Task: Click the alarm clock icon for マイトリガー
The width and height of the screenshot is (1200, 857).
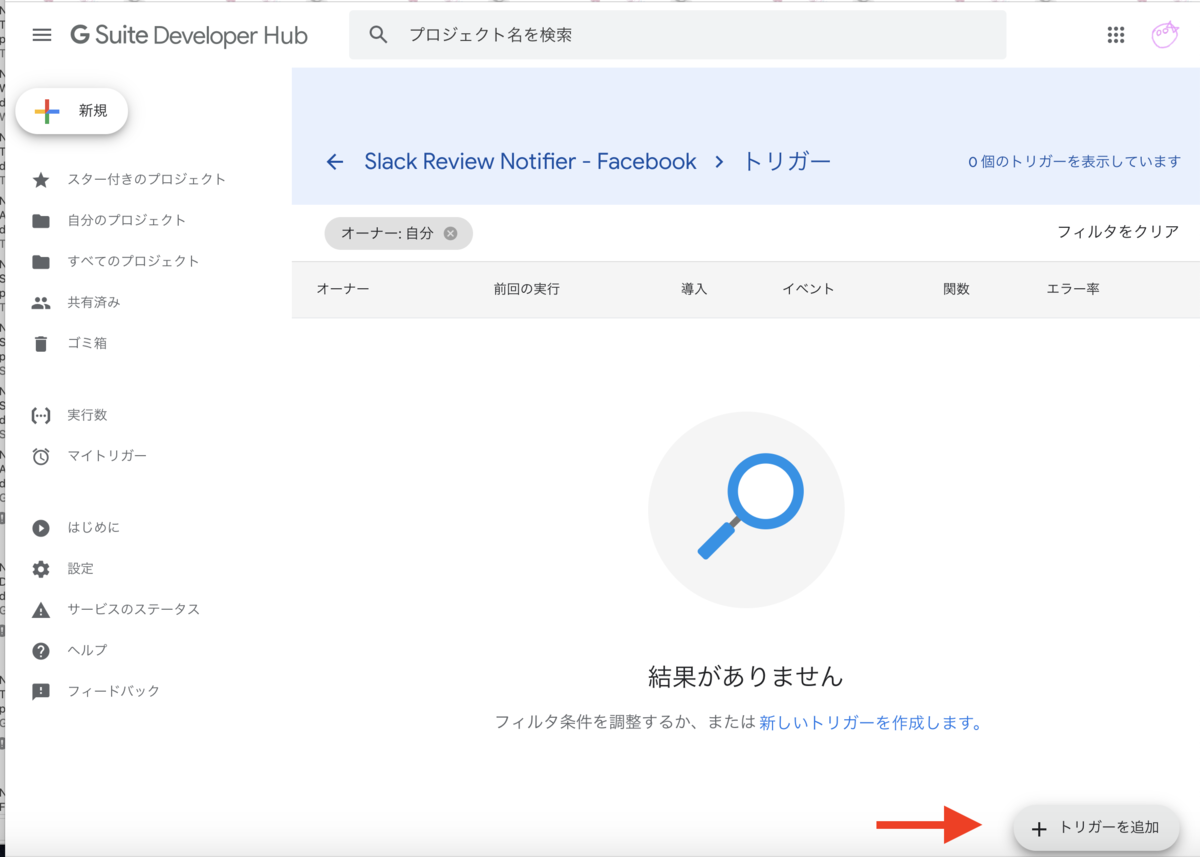Action: (41, 457)
